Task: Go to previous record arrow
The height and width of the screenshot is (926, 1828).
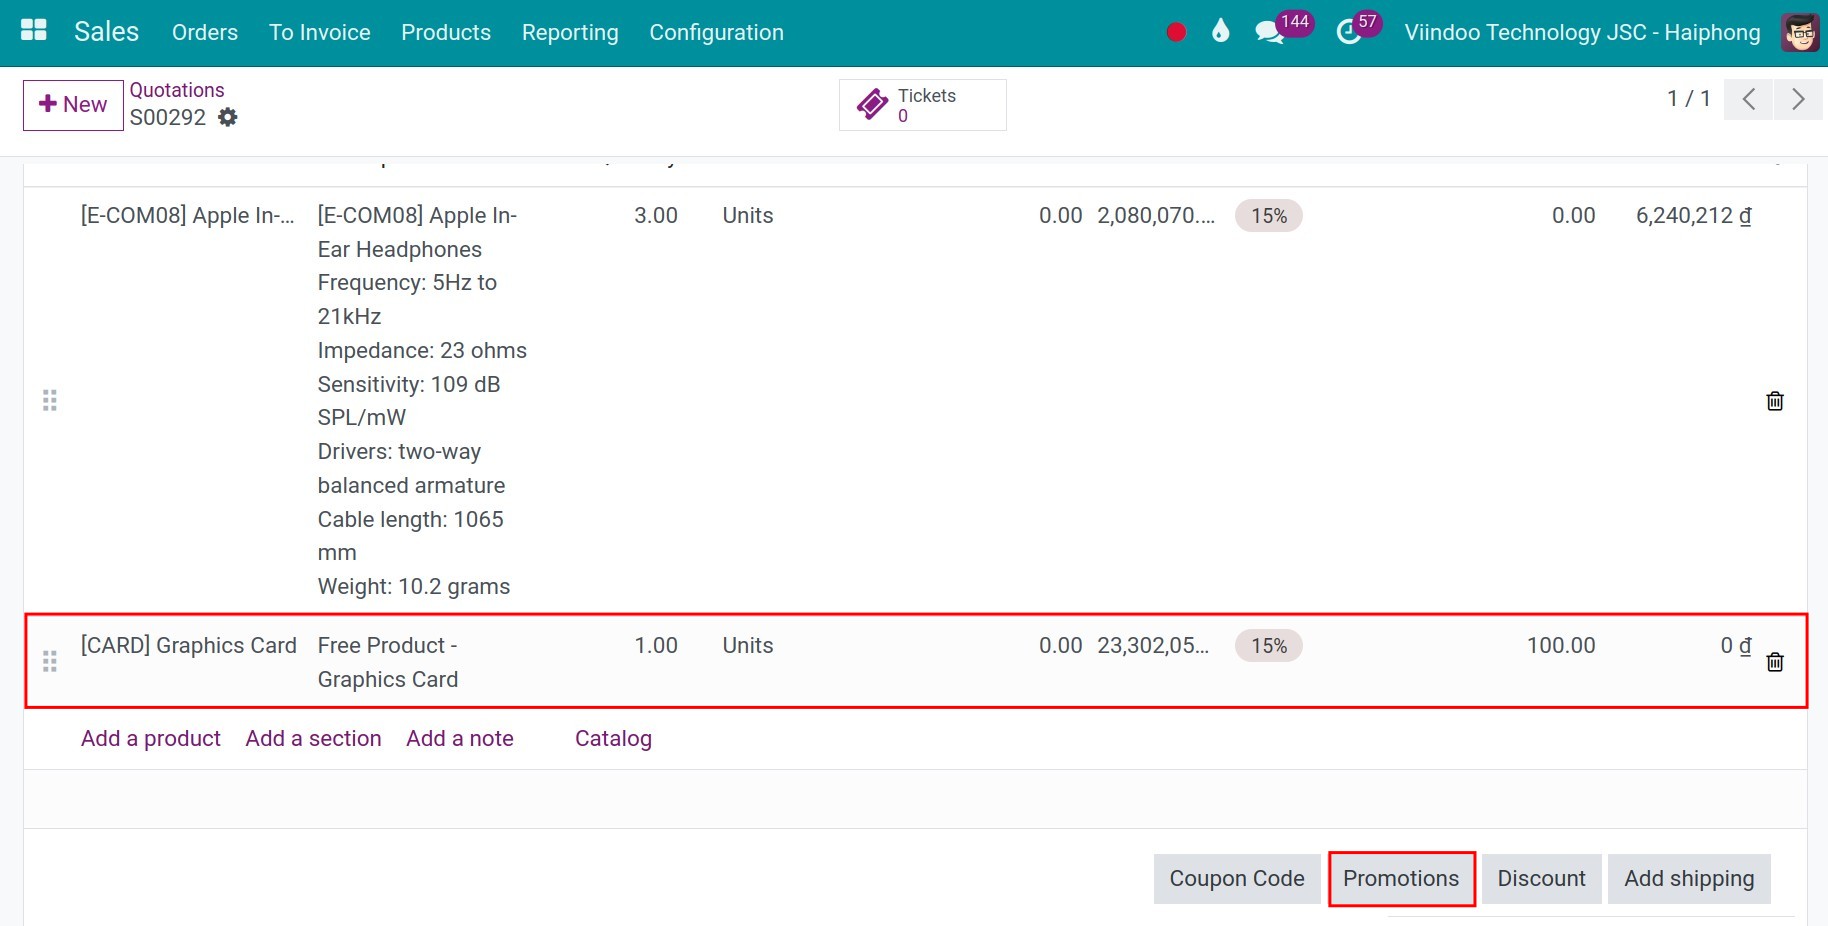Action: point(1748,99)
